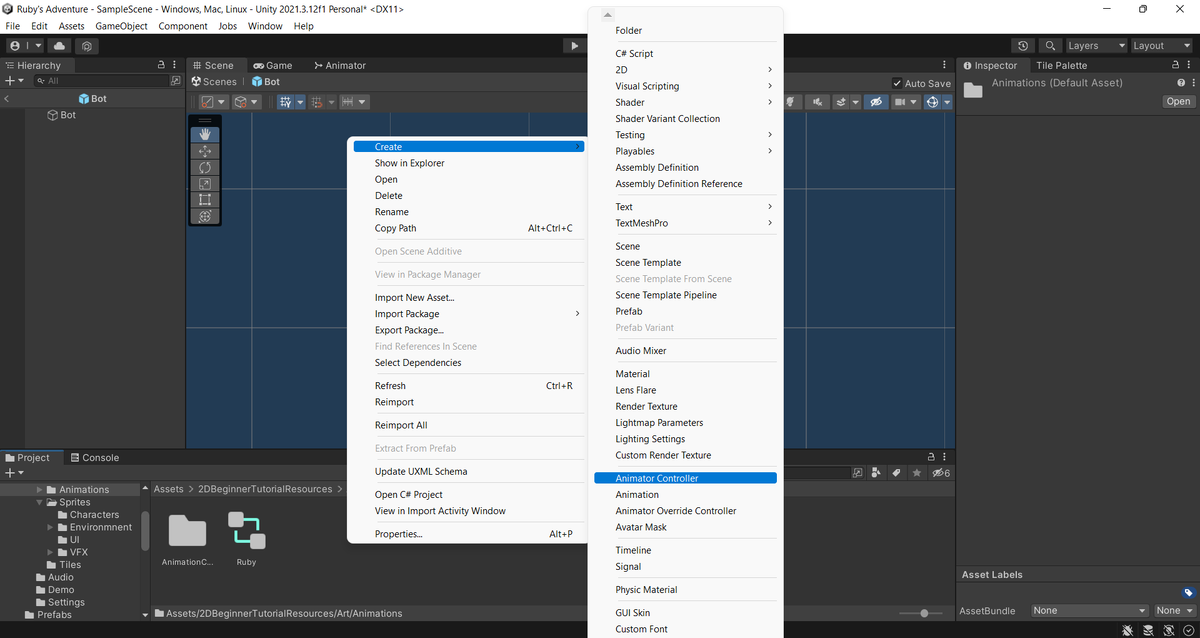Viewport: 1200px width, 638px height.
Task: Click the hidden packages count icon
Action: [940, 472]
